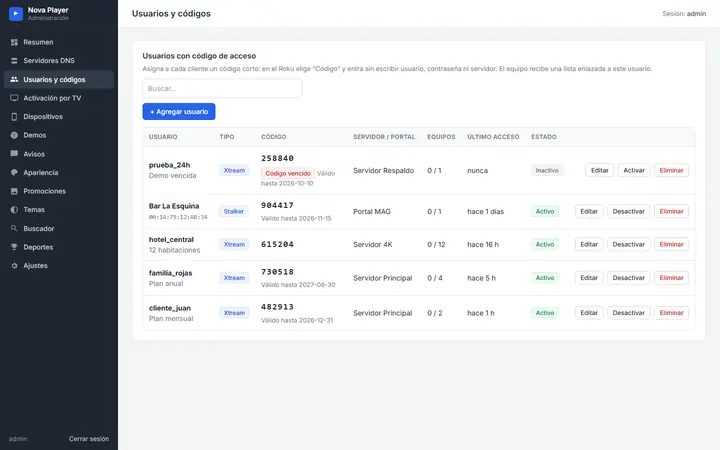Click the Sesión: admin label
Viewport: 720px width, 450px height.
pos(684,14)
